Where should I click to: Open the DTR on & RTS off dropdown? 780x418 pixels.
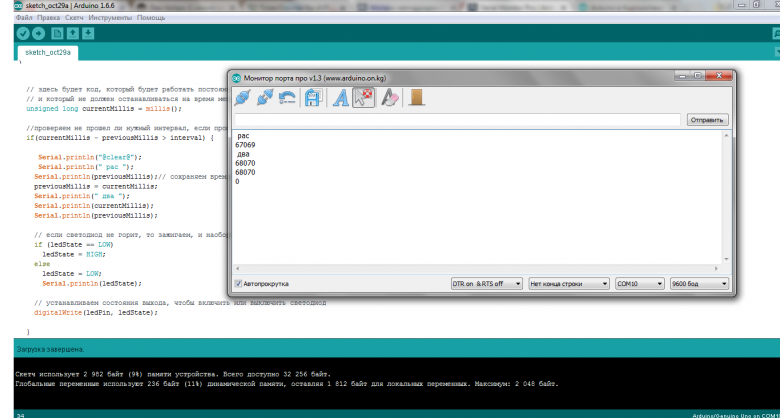point(486,284)
